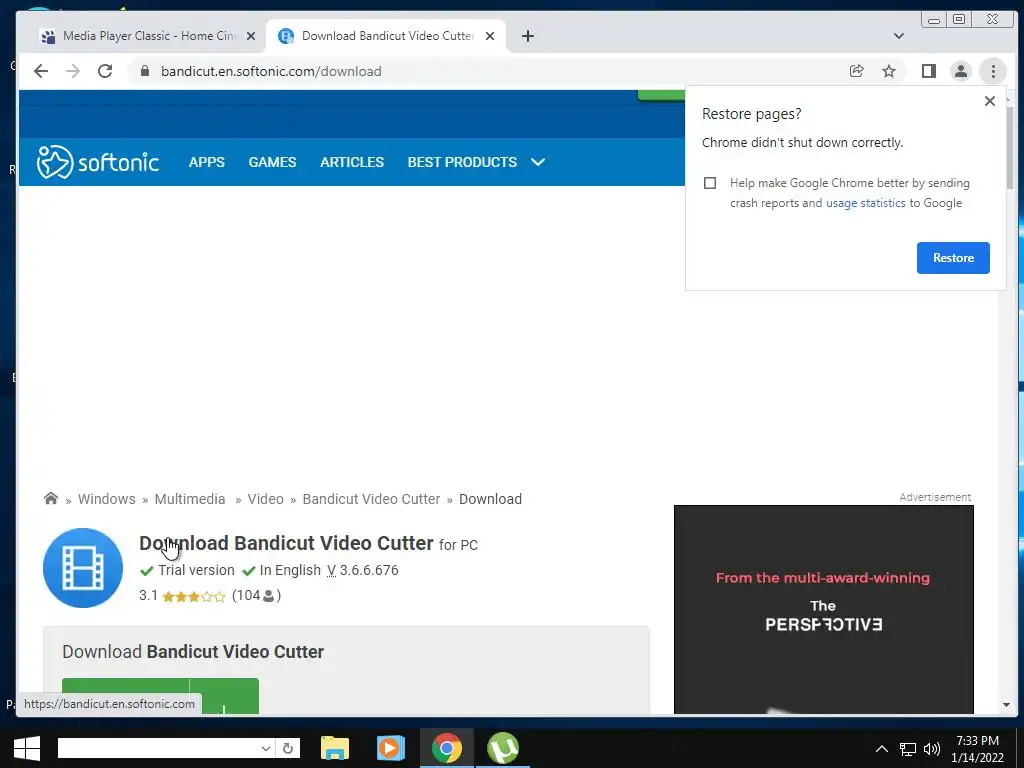Image resolution: width=1024 pixels, height=768 pixels.
Task: Open File Explorer from the taskbar
Action: pos(334,748)
